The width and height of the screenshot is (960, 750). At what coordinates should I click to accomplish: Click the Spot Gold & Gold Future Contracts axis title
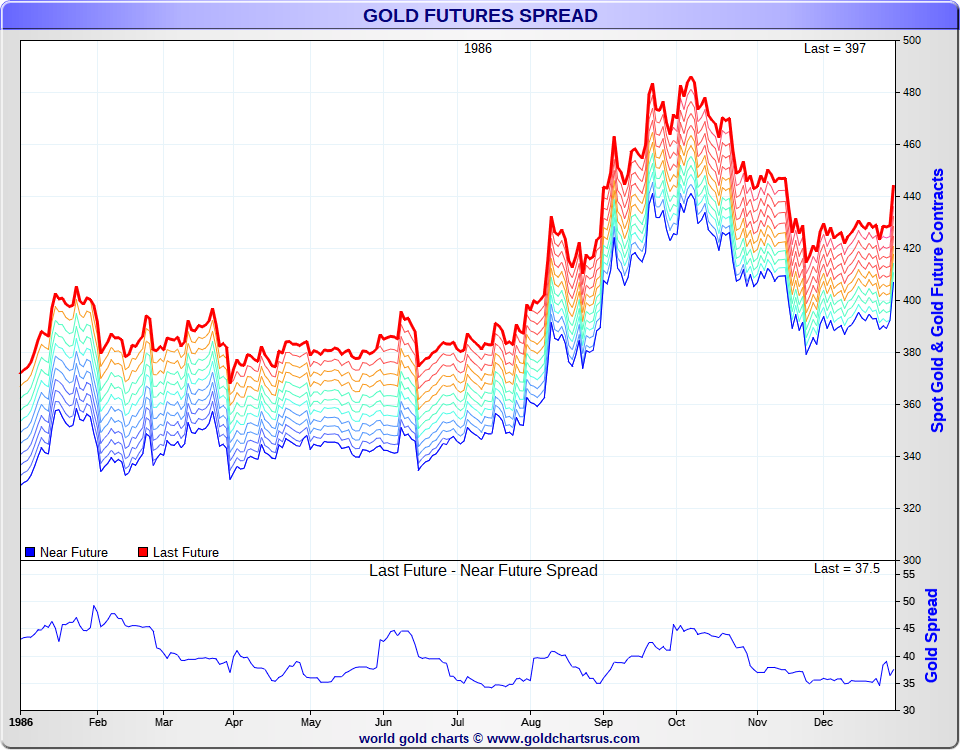pyautogui.click(x=937, y=300)
